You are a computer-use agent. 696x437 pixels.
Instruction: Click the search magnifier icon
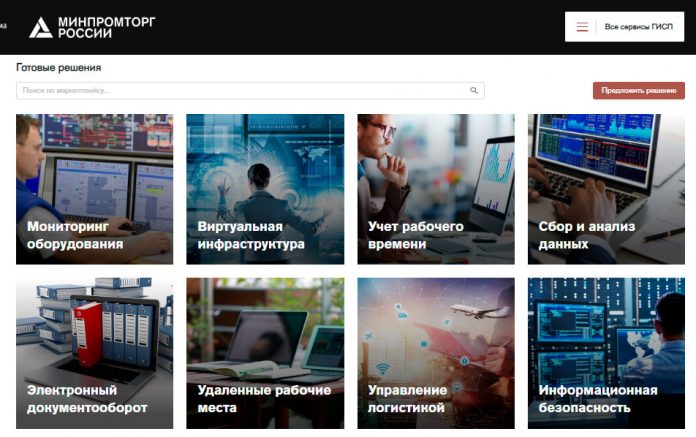coord(474,91)
